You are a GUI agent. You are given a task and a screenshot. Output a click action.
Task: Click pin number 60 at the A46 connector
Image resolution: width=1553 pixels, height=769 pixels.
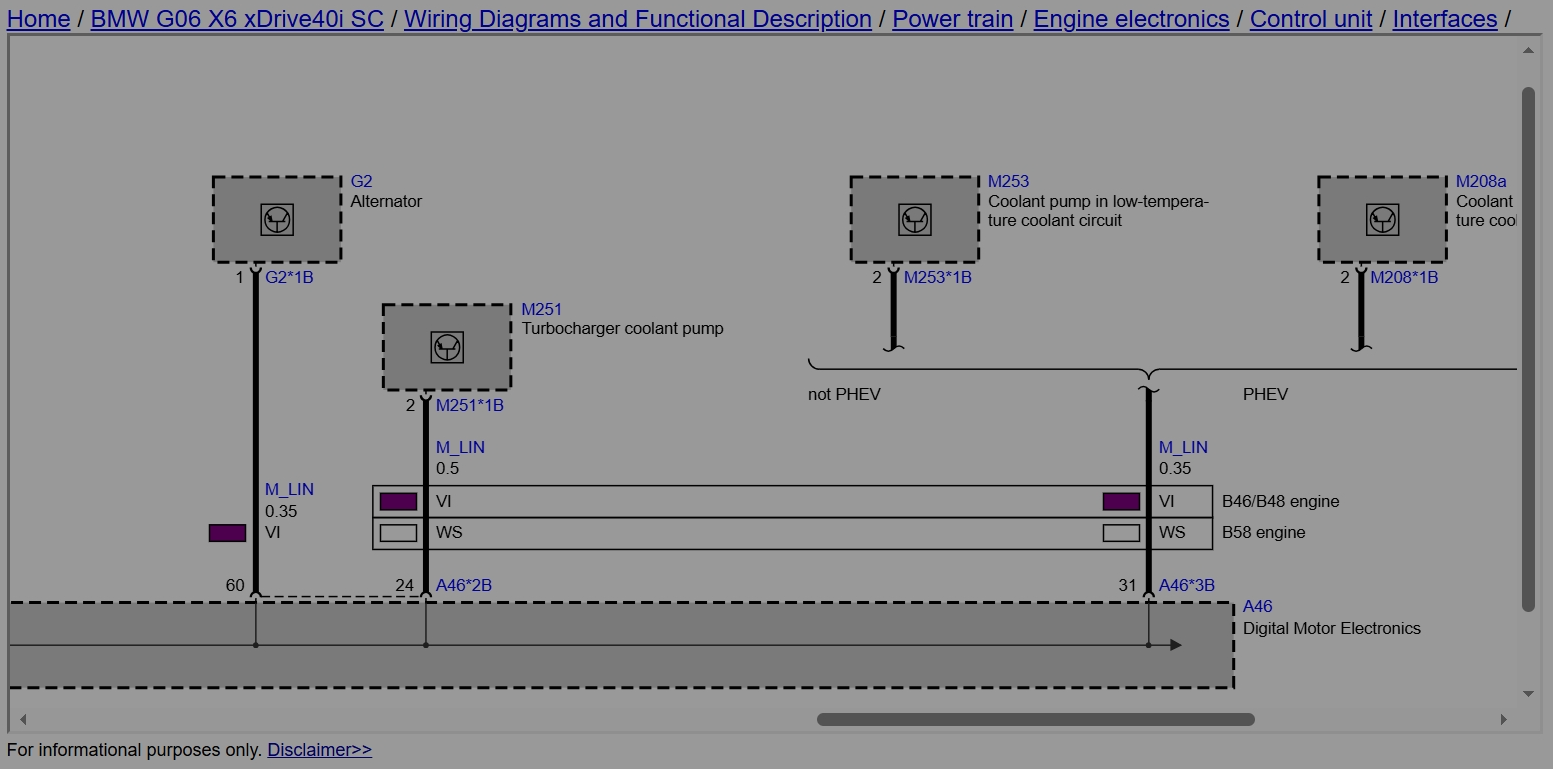pos(235,585)
